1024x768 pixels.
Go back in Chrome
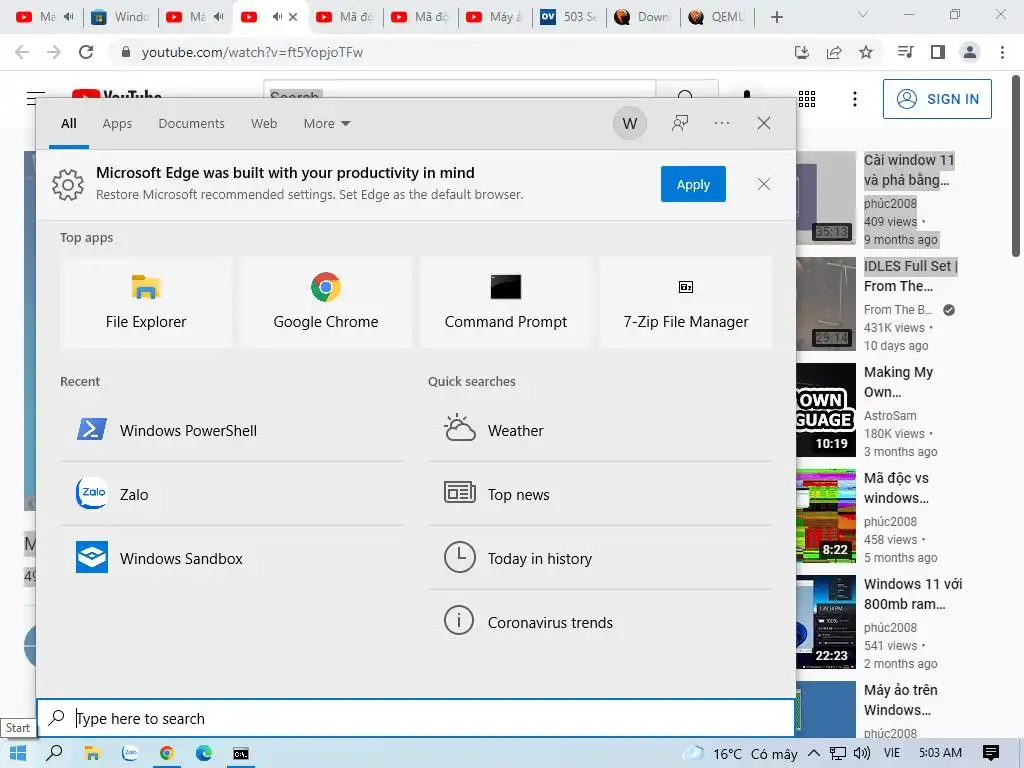tap(22, 52)
